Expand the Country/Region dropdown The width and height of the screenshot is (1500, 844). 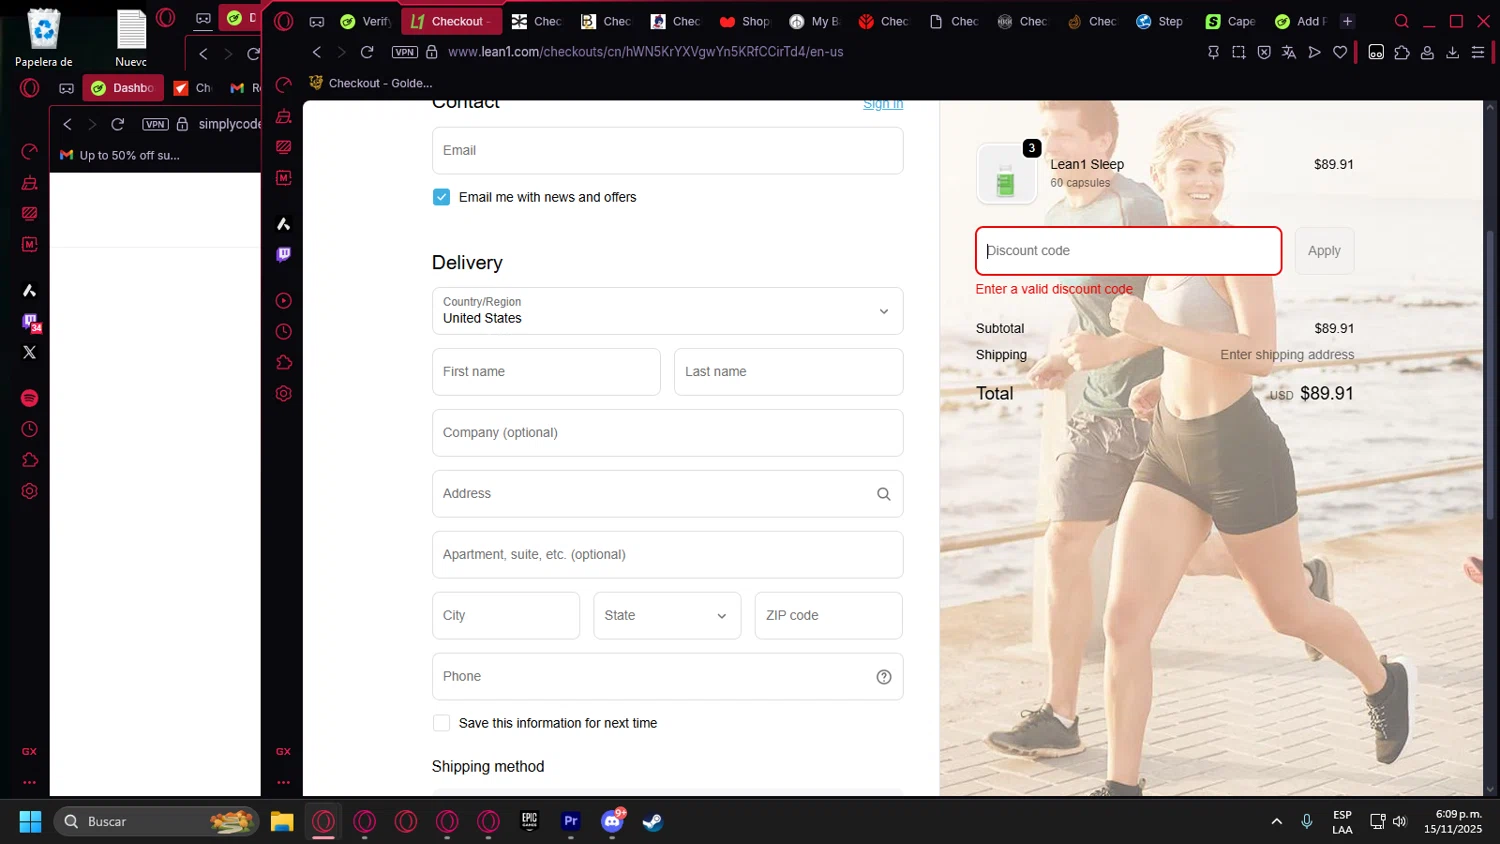pyautogui.click(x=668, y=311)
